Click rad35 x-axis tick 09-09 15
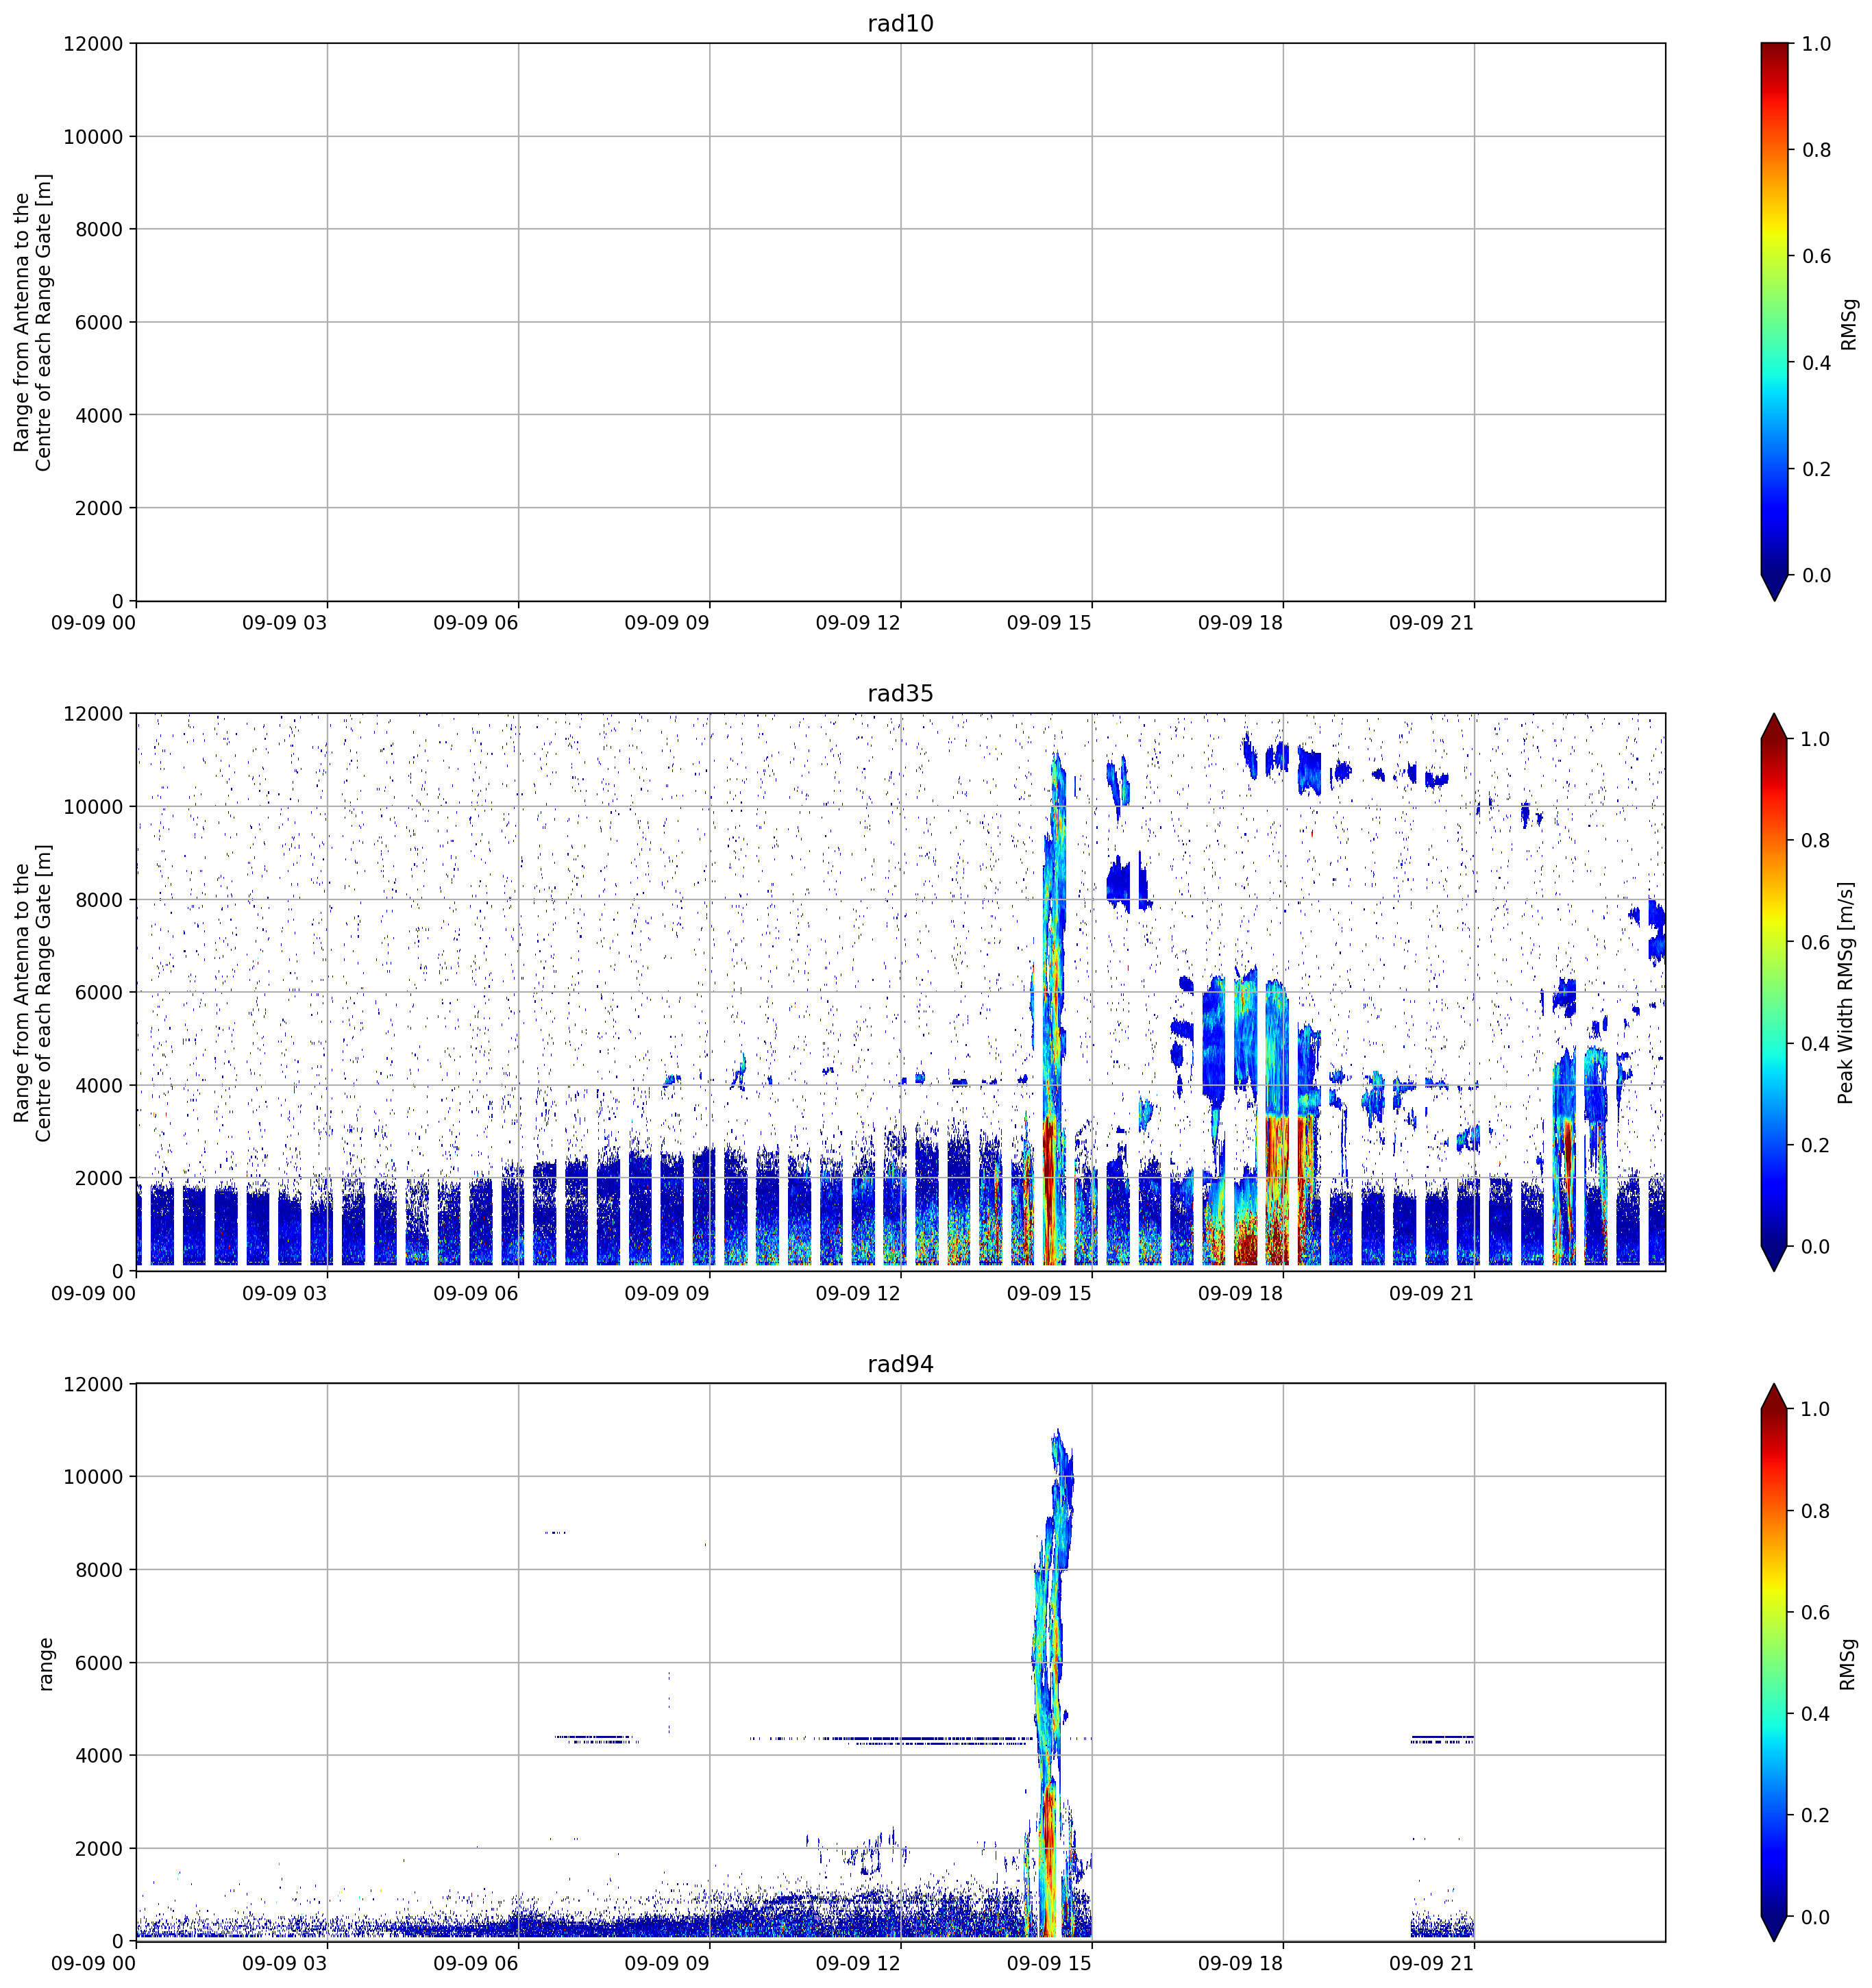Image resolution: width=1872 pixels, height=1988 pixels. click(x=1049, y=1293)
